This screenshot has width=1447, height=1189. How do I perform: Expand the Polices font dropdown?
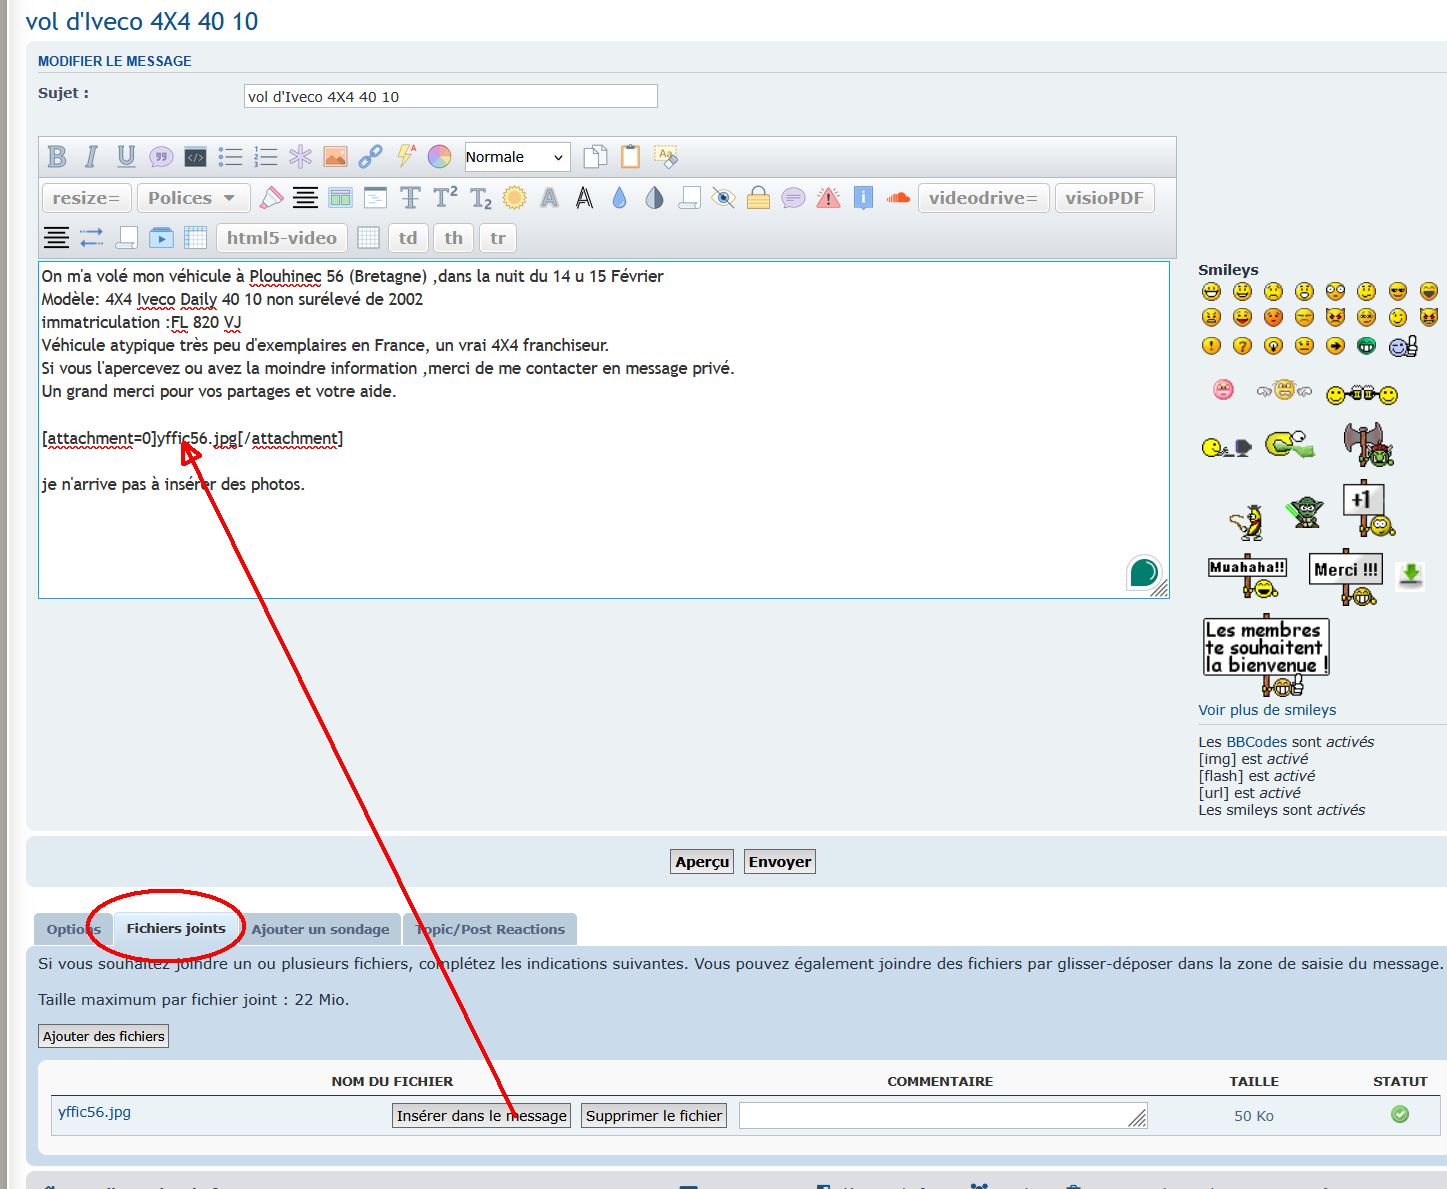[x=191, y=198]
